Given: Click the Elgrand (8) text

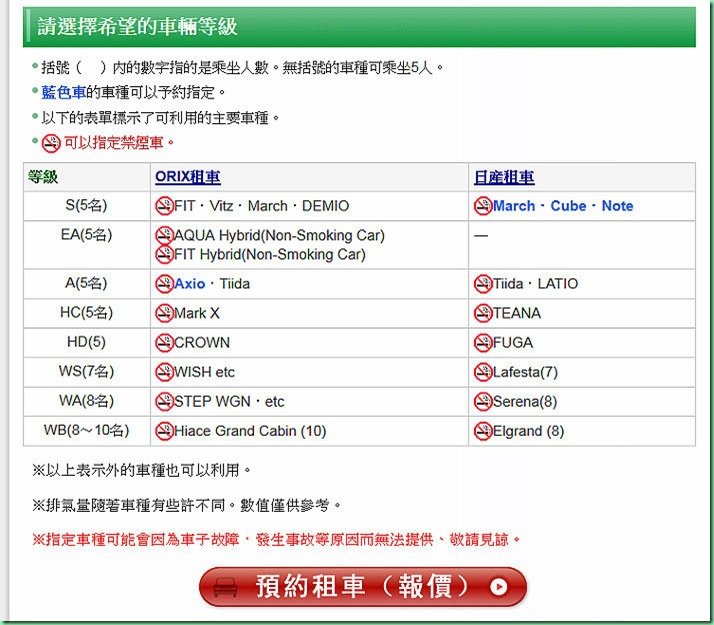Looking at the screenshot, I should pos(528,431).
